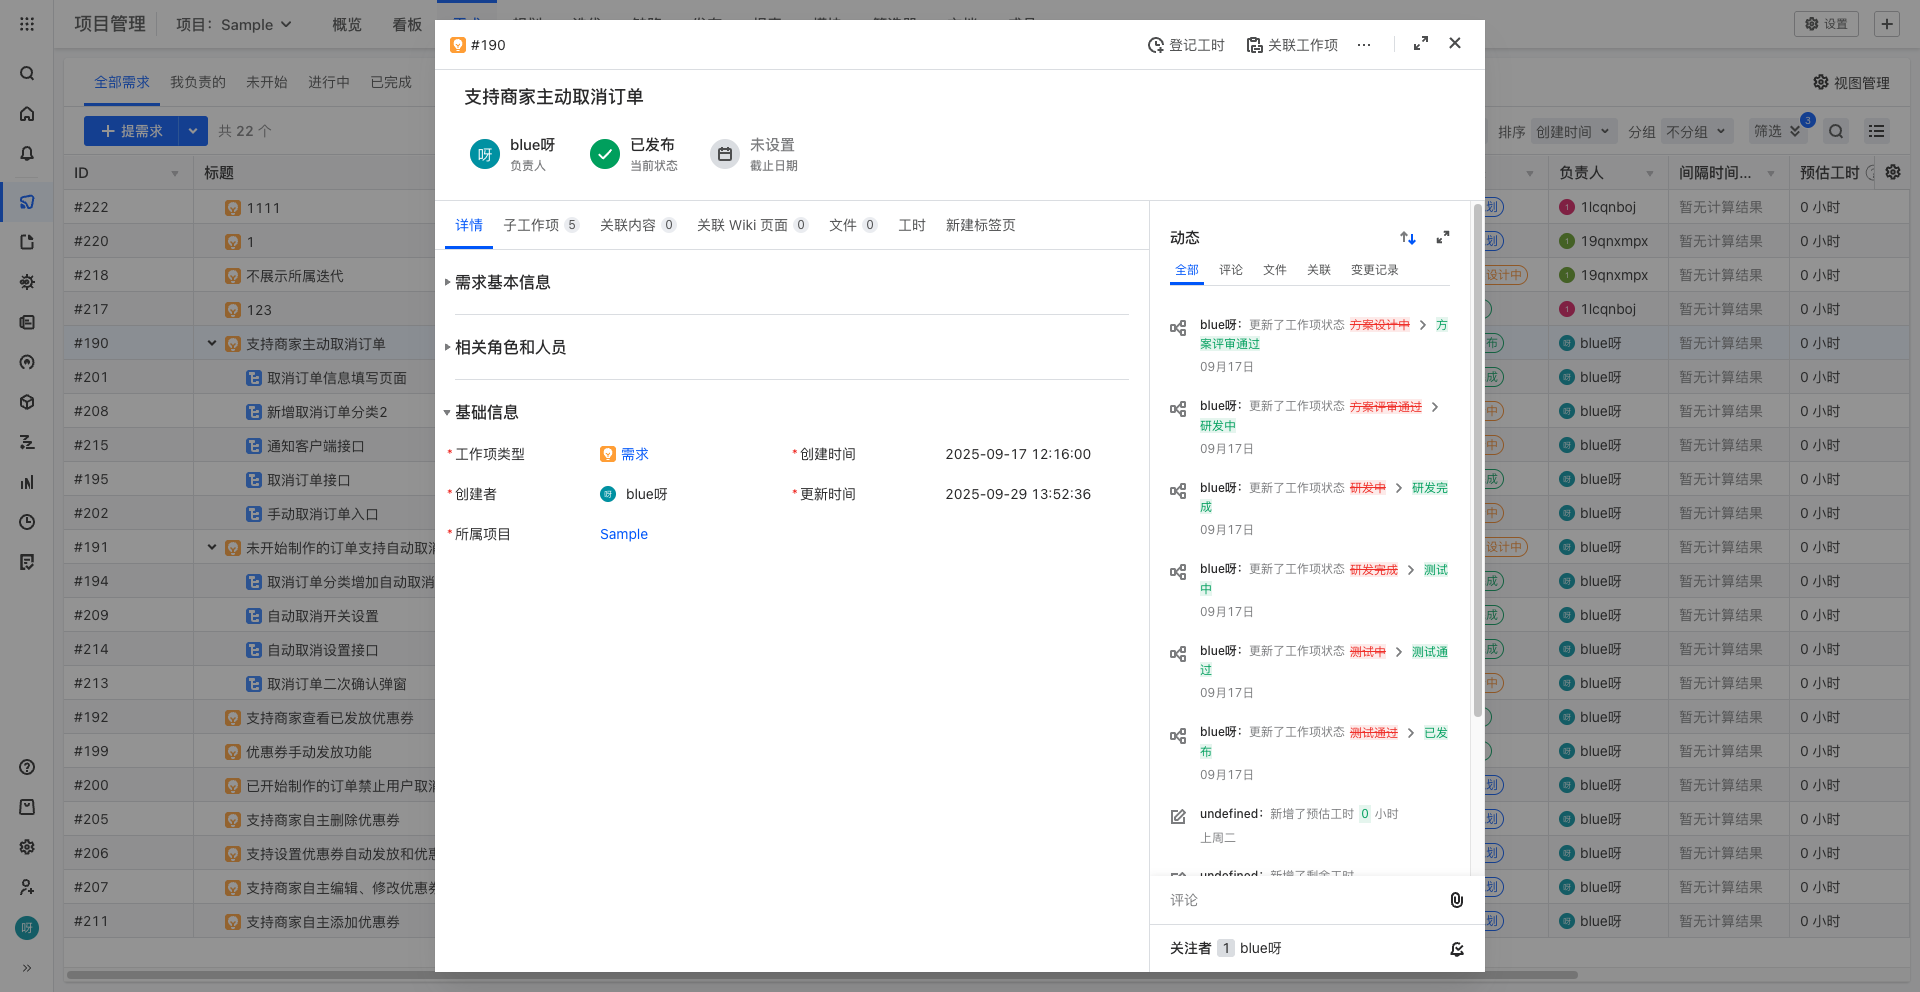The width and height of the screenshot is (1920, 992).
Task: Switch to the 工时 tab
Action: 912,226
